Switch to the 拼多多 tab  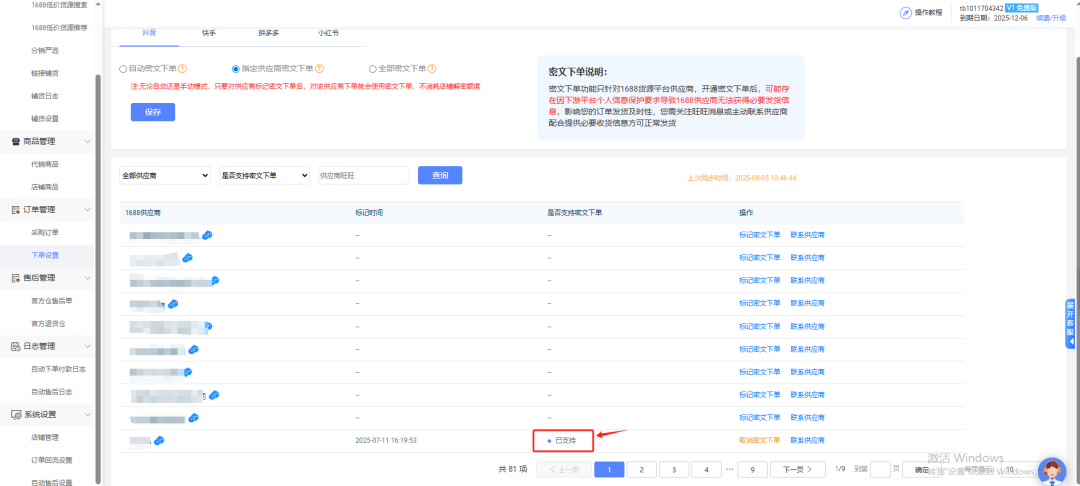(x=268, y=32)
